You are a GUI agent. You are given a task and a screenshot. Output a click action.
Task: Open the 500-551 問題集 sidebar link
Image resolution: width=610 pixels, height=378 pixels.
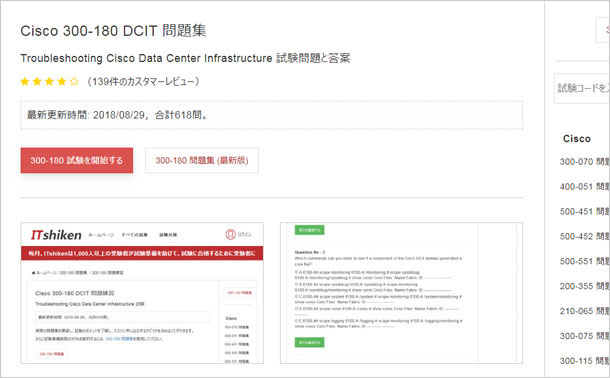tap(585, 261)
